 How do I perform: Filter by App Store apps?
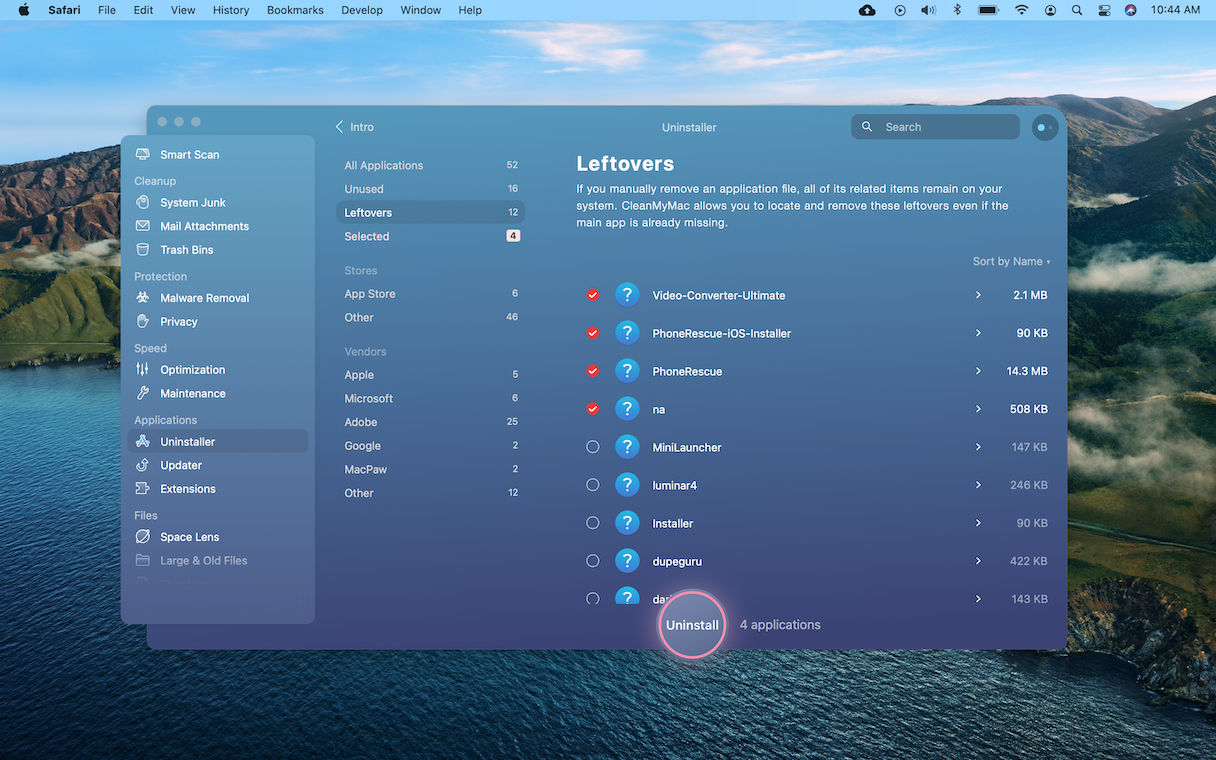[x=431, y=294]
